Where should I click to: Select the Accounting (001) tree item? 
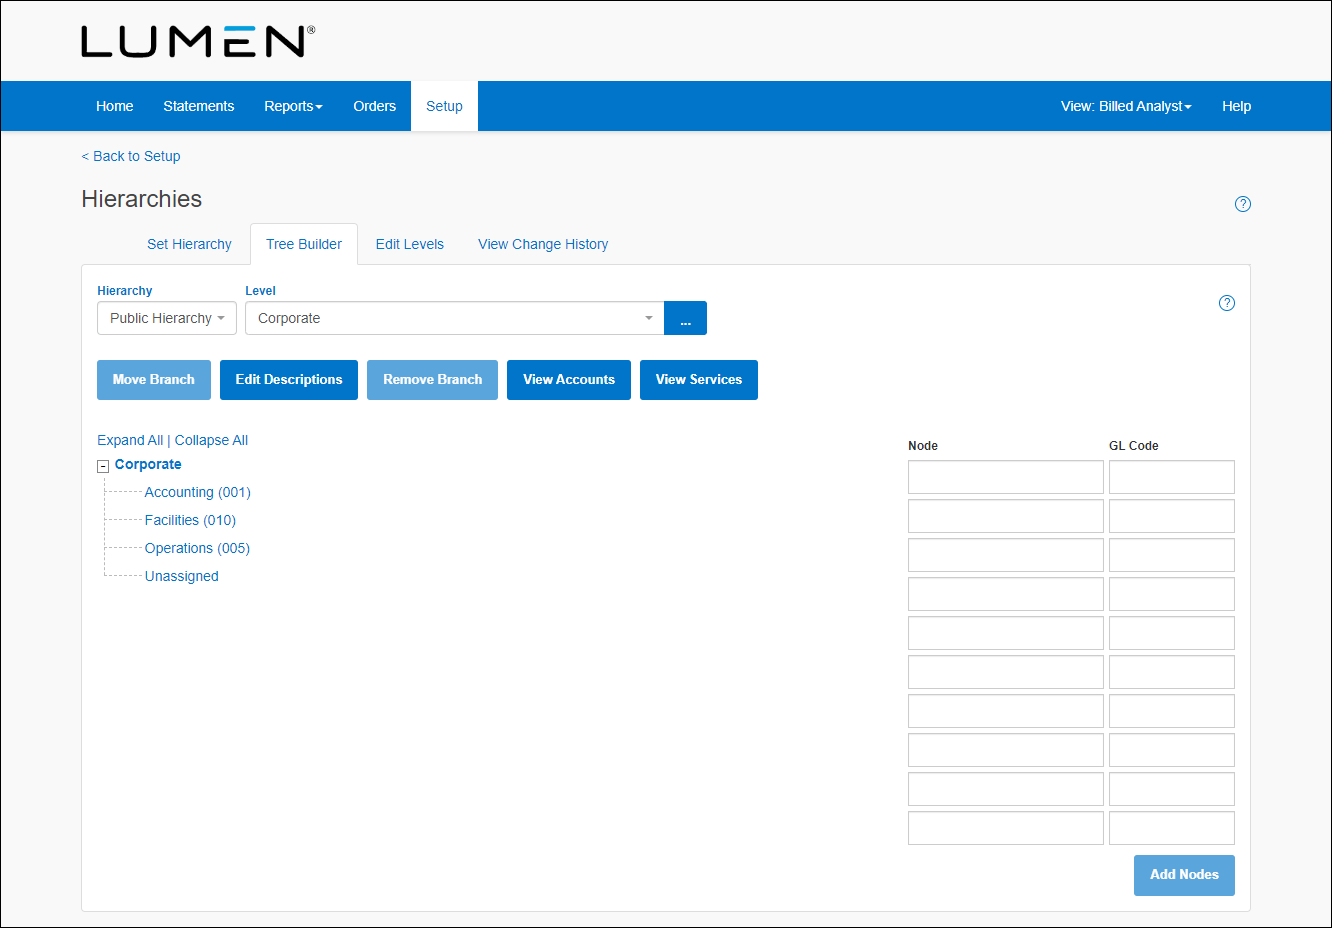coord(197,492)
